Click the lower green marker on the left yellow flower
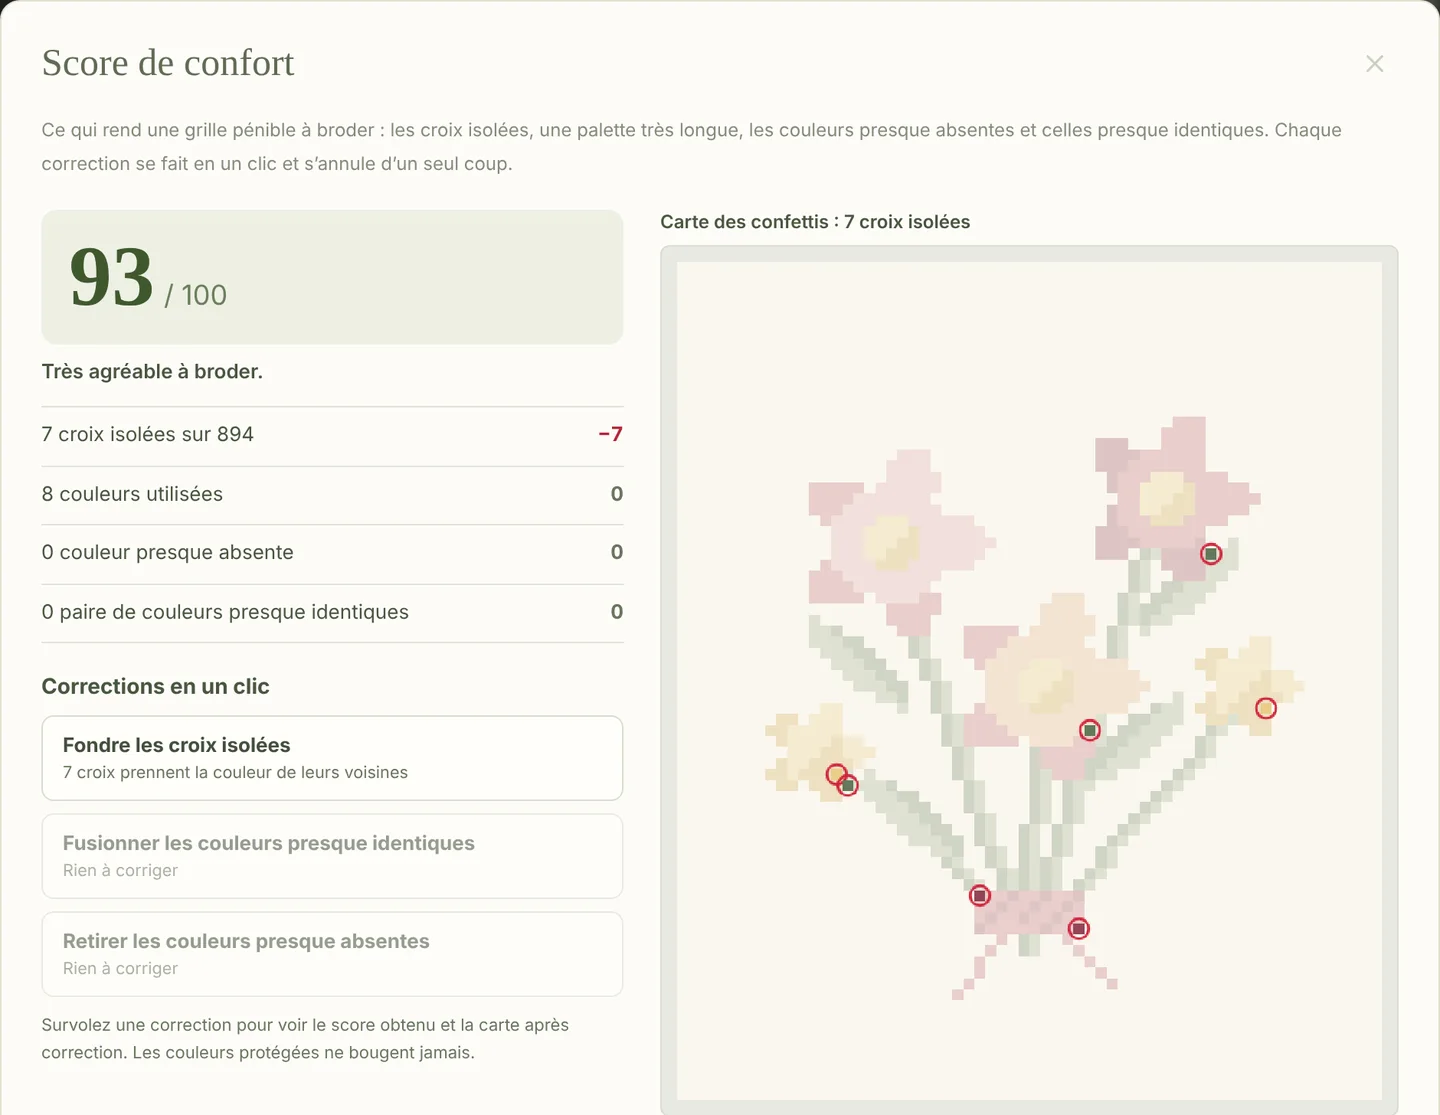 click(x=848, y=786)
